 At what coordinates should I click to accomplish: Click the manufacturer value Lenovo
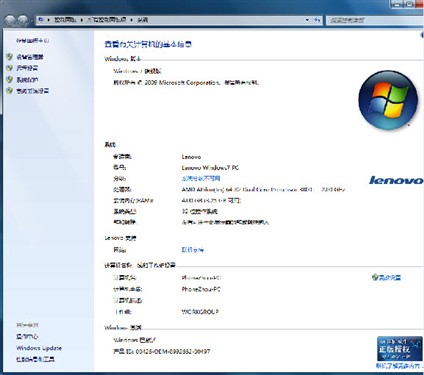coord(191,157)
